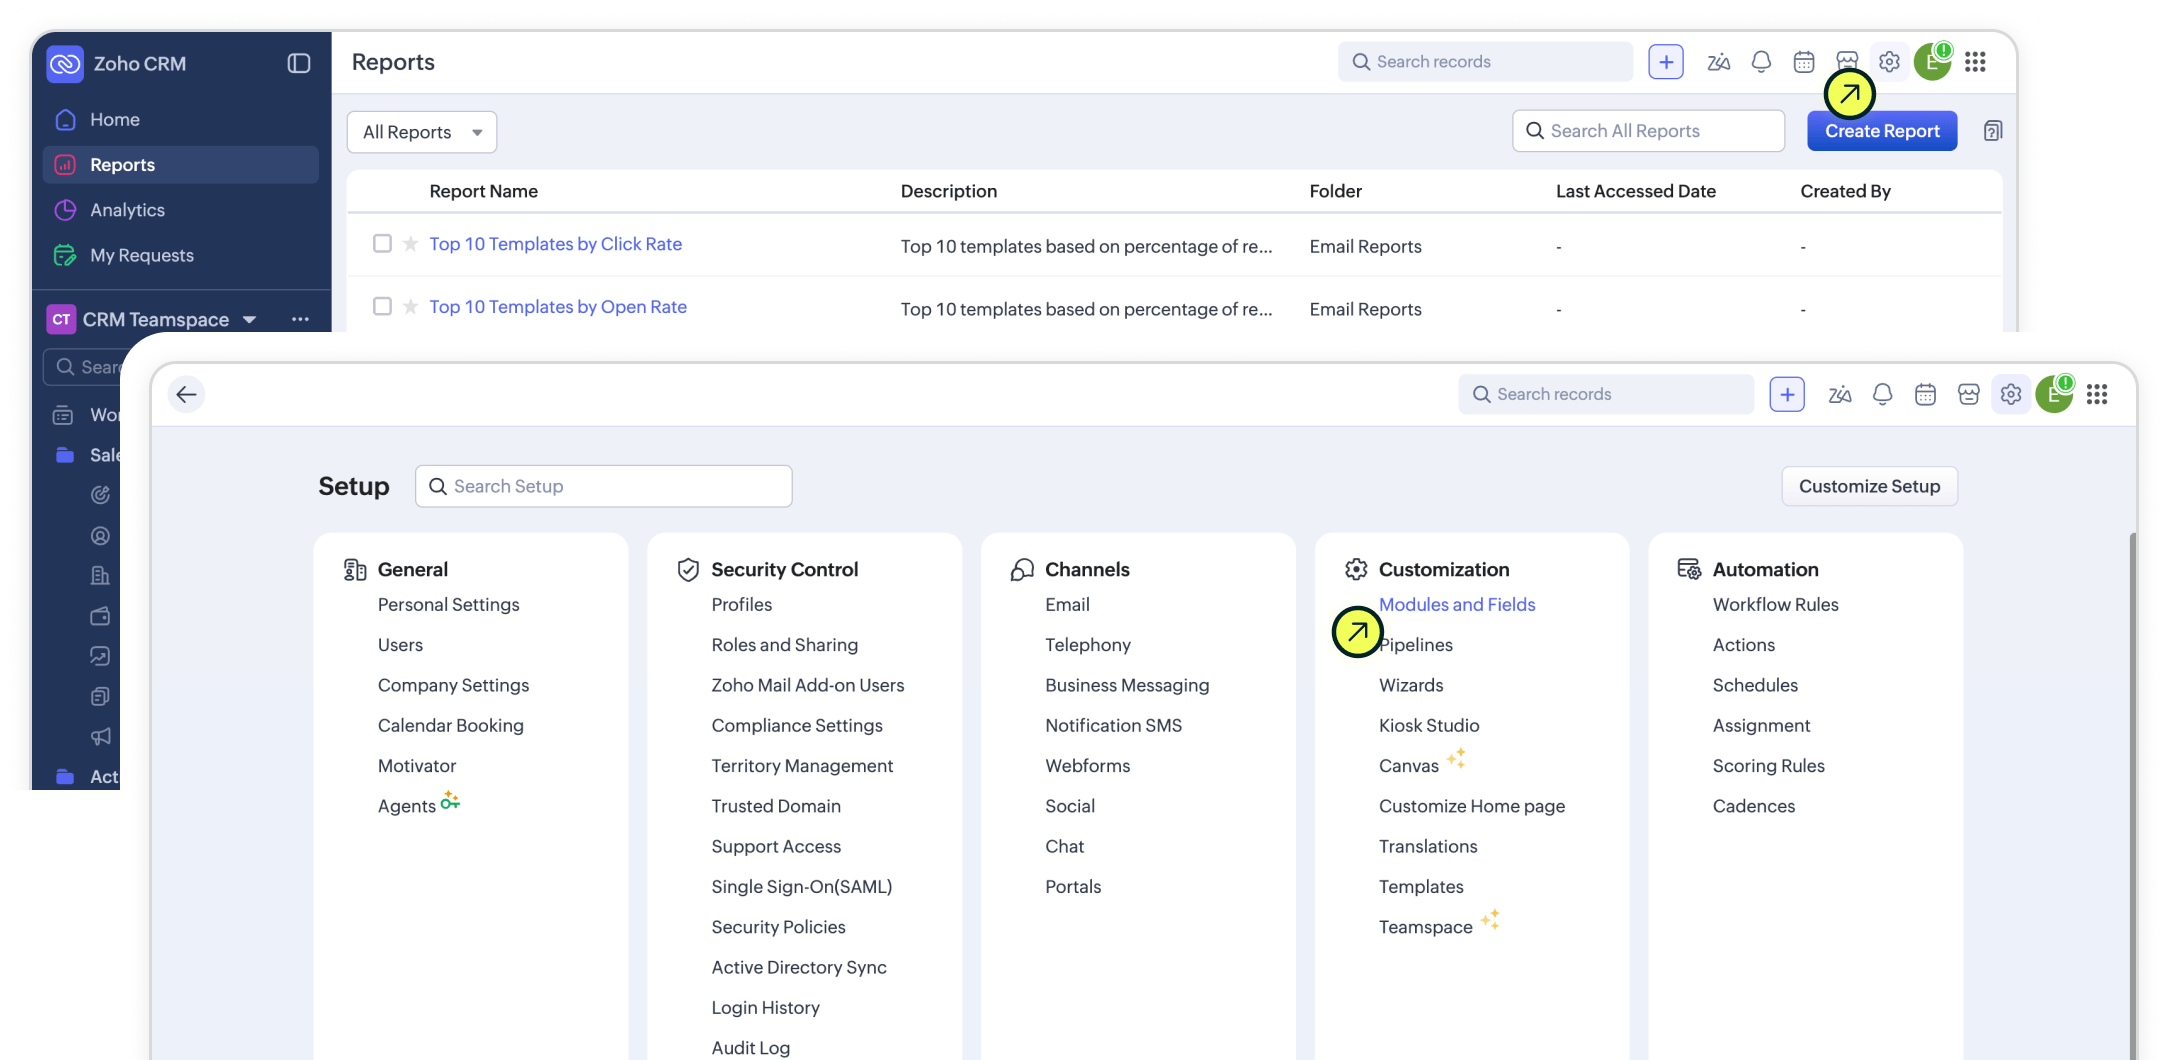The image size is (2168, 1060).
Task: Open Home in sidebar
Action: coord(181,120)
